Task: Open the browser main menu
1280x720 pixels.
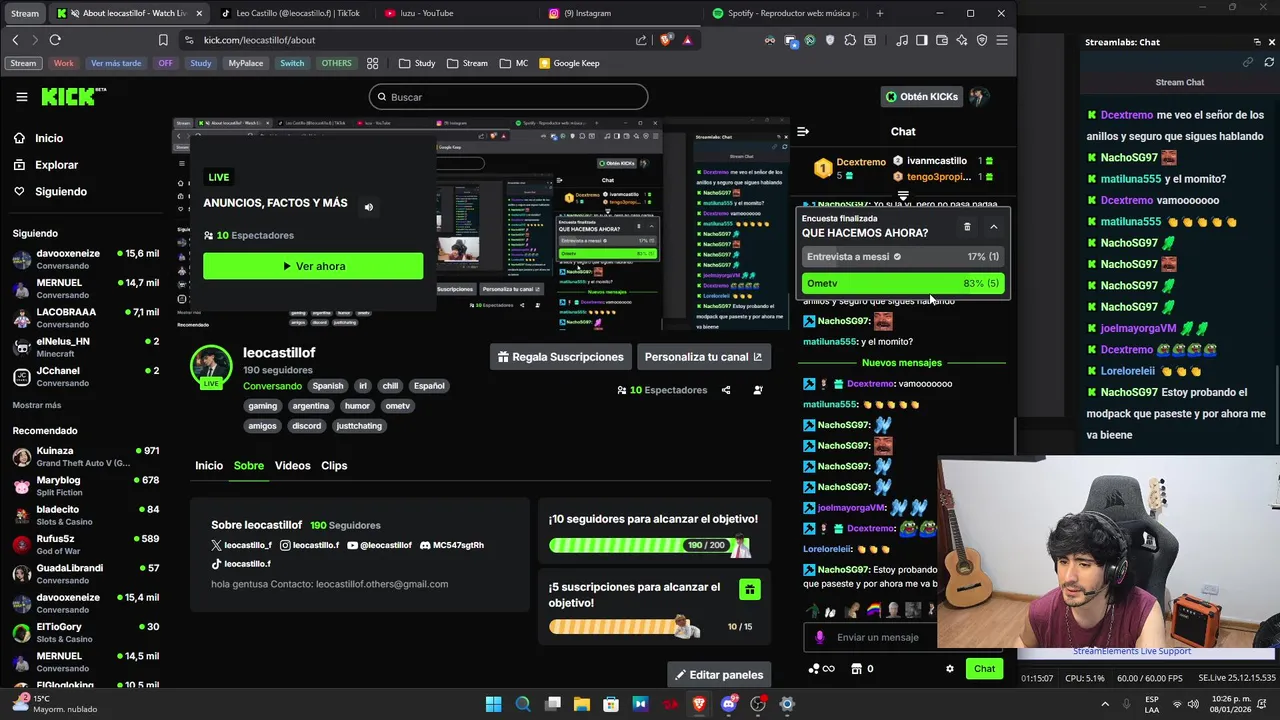Action: (x=1002, y=40)
